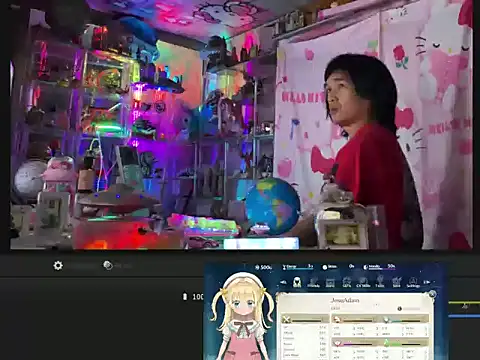Screen dimensions: 480x360
Task: Click the moon phase icon in the game header
Action: [365, 267]
